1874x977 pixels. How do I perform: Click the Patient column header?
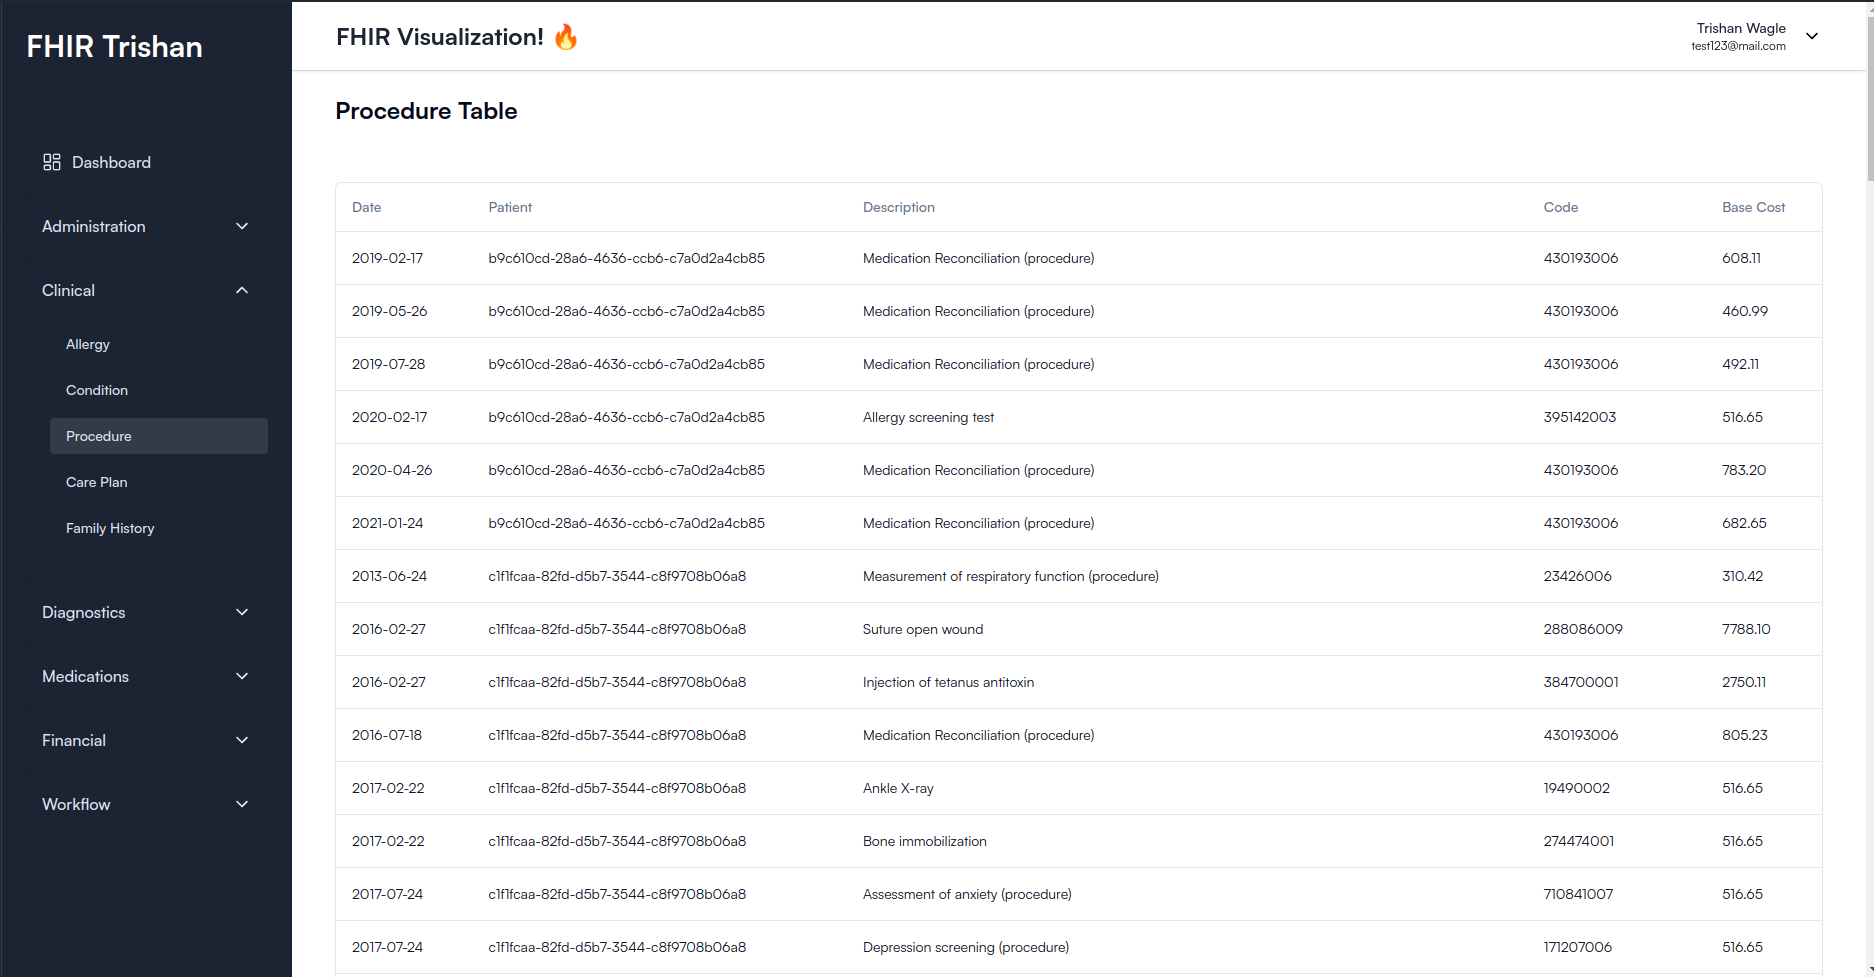point(510,207)
